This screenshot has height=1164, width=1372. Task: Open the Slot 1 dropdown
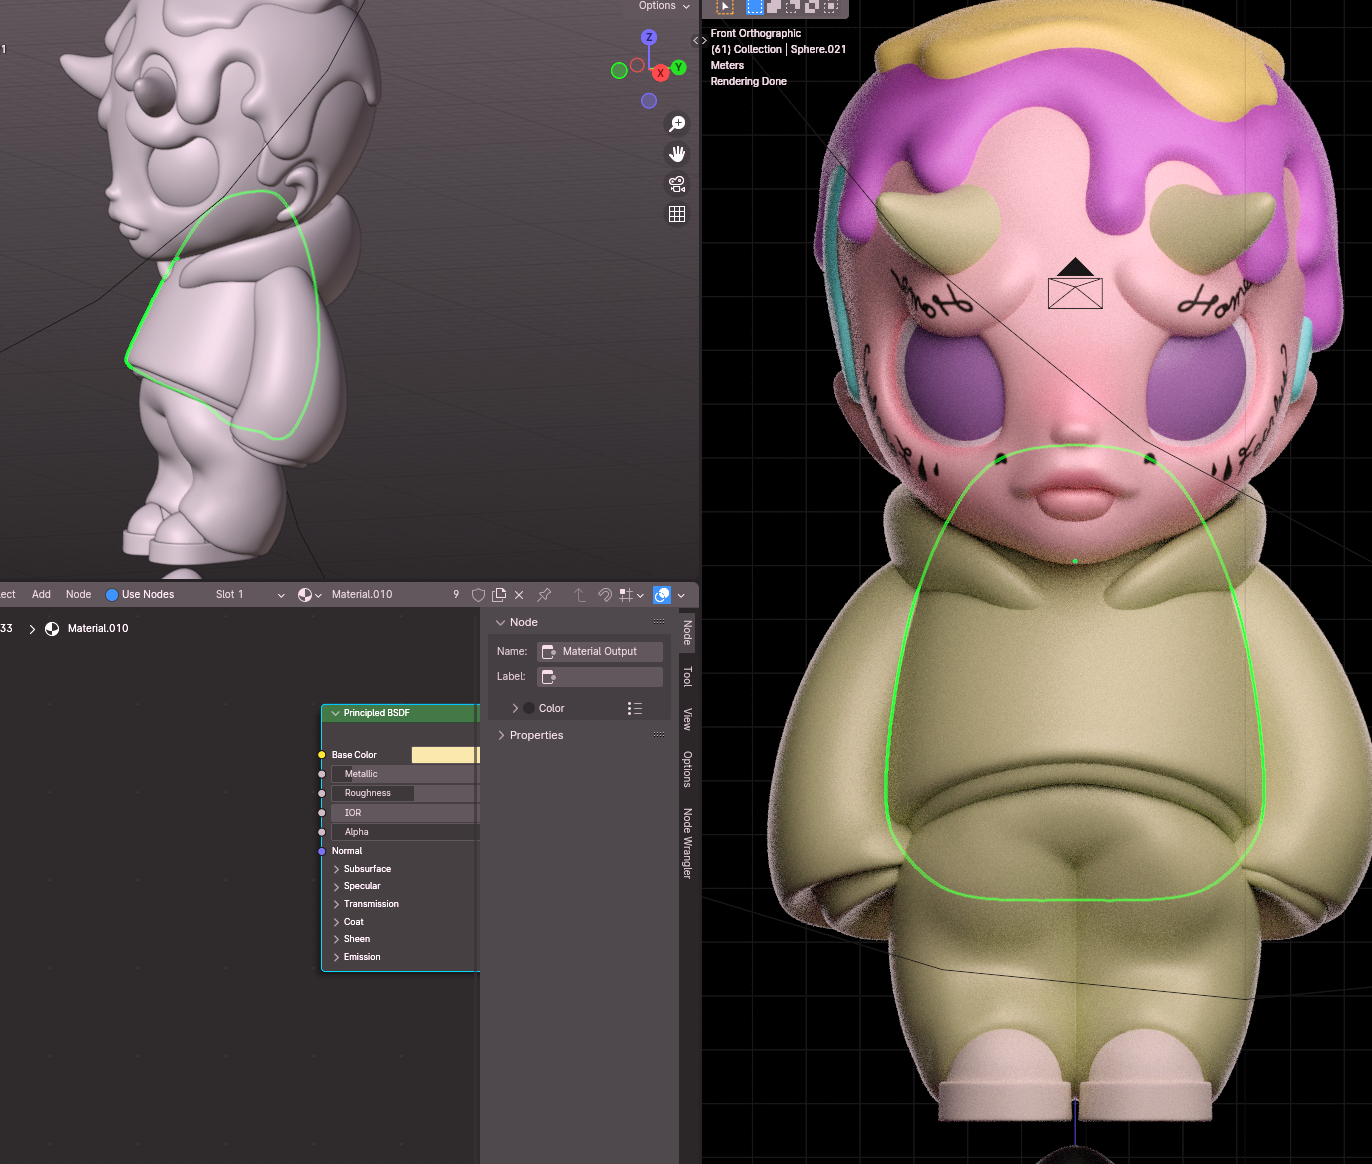click(x=250, y=595)
